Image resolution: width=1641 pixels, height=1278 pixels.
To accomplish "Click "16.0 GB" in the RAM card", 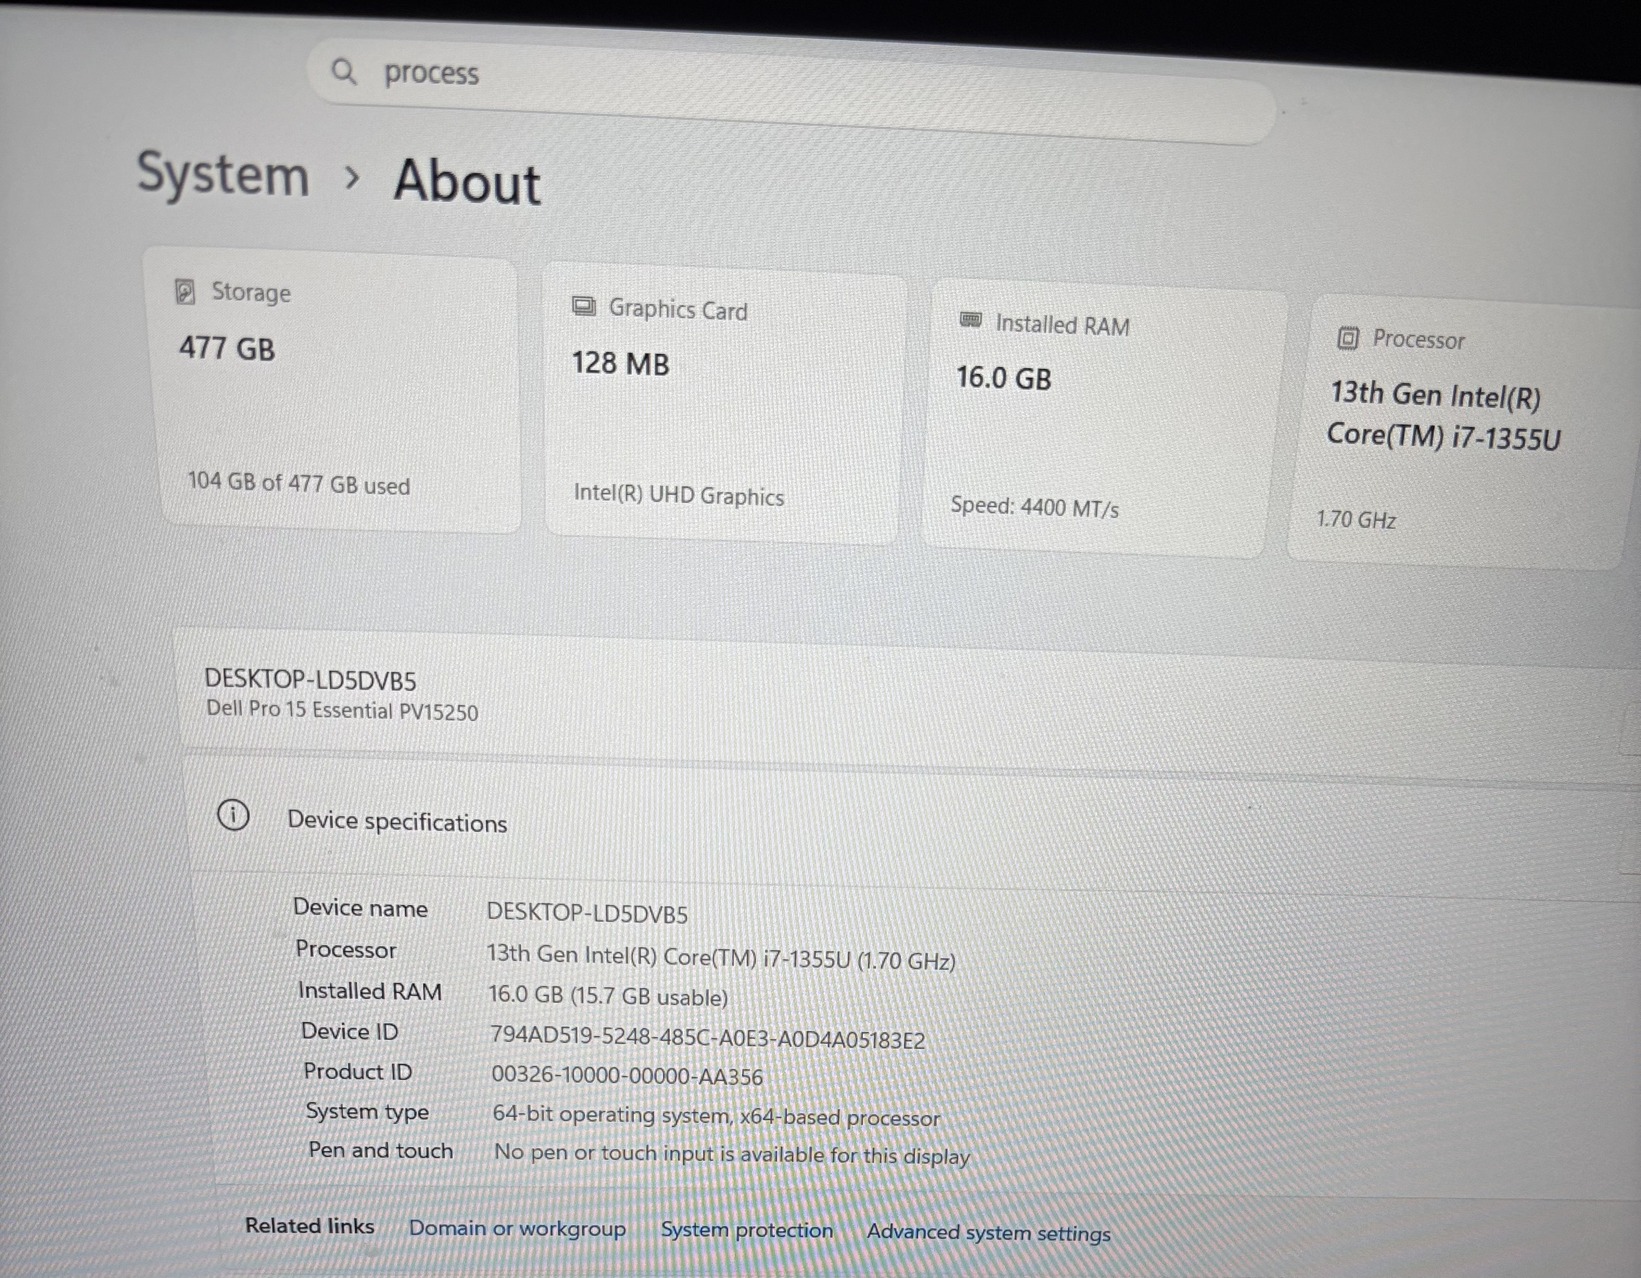I will (x=1004, y=378).
